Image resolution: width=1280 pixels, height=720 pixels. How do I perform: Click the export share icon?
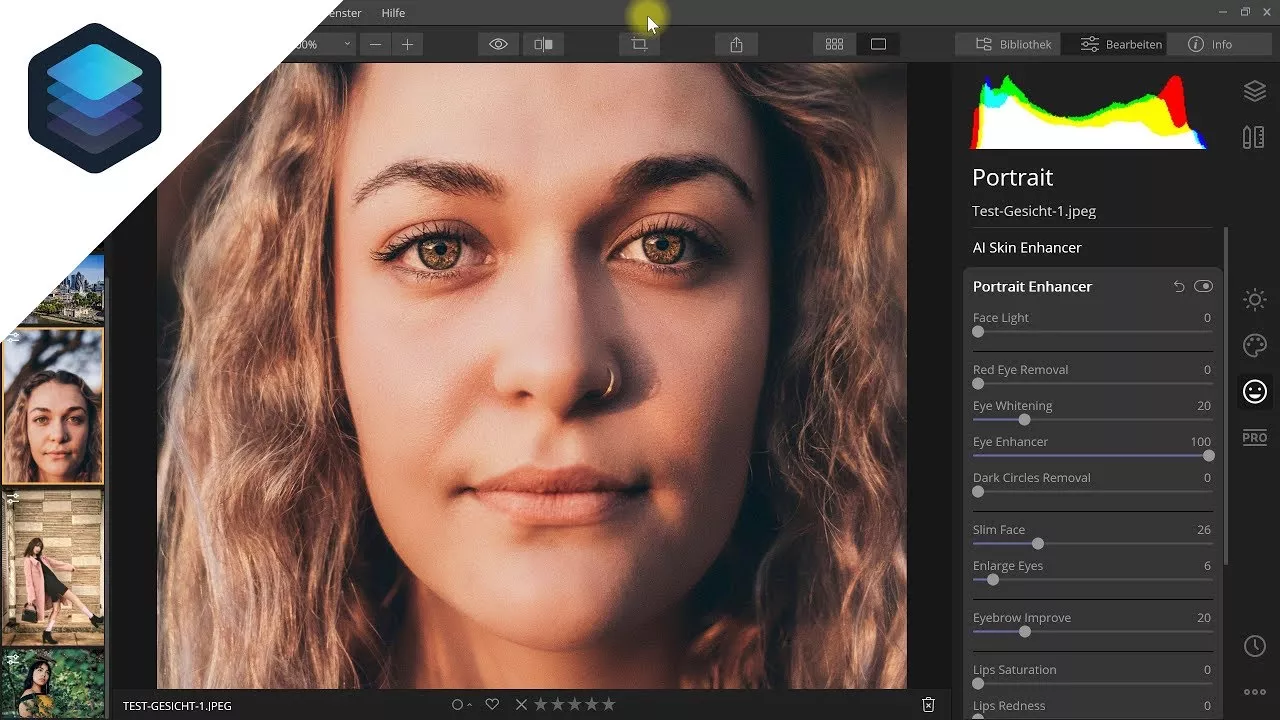[x=737, y=45]
